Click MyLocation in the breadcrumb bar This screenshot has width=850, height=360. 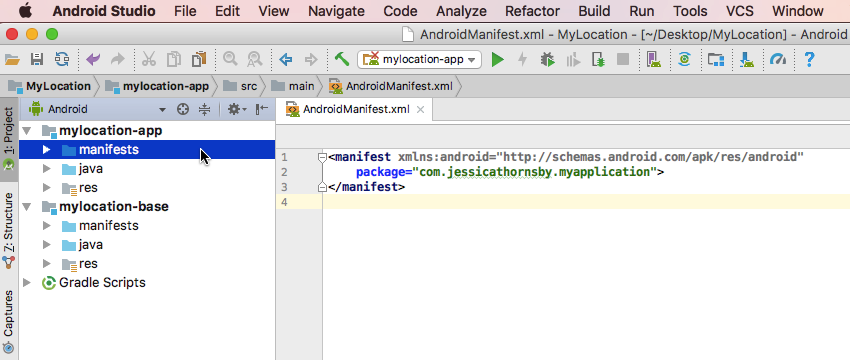[x=51, y=86]
